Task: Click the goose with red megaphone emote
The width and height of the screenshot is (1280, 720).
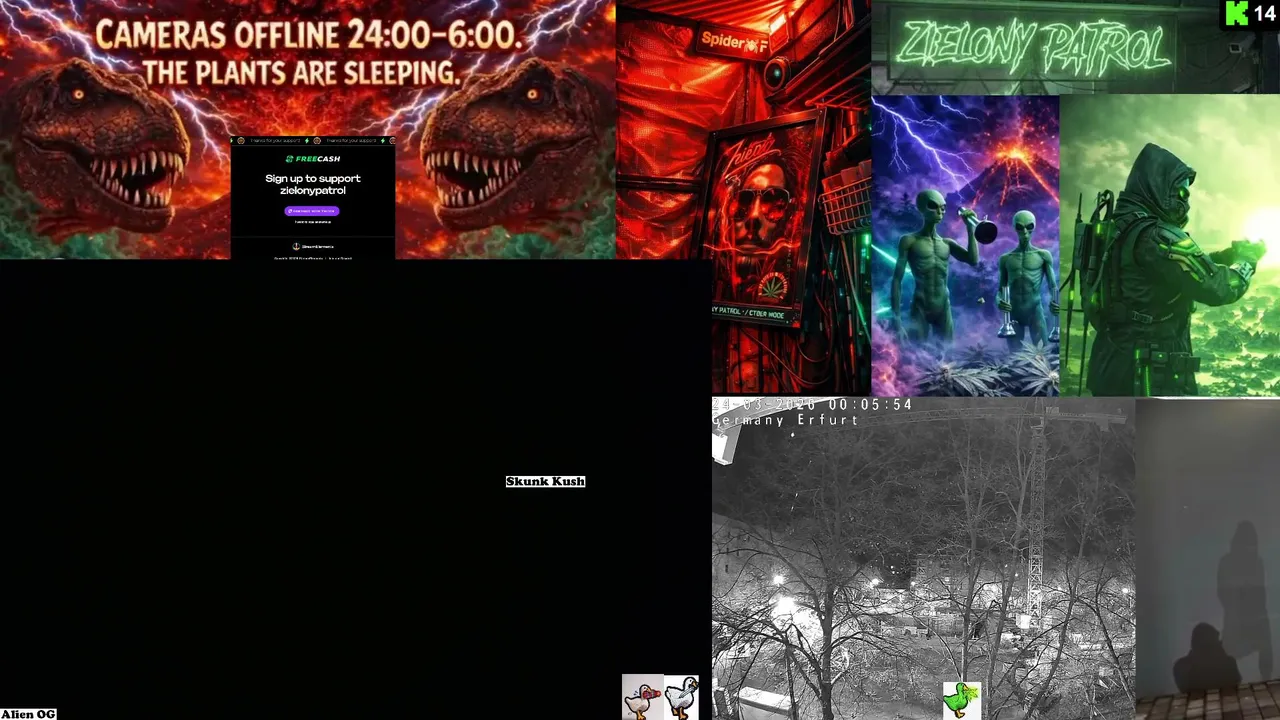Action: click(642, 697)
